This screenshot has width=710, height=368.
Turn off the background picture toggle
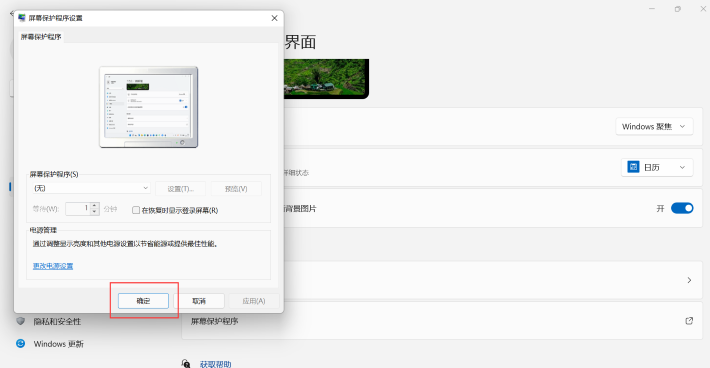(682, 208)
